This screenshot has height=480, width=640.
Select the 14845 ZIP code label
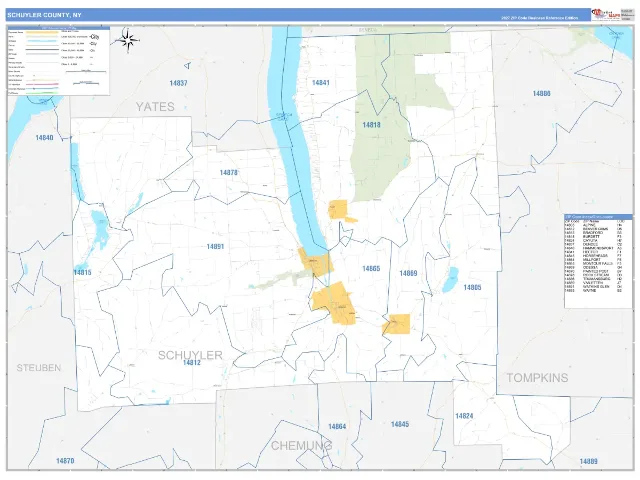pos(400,424)
